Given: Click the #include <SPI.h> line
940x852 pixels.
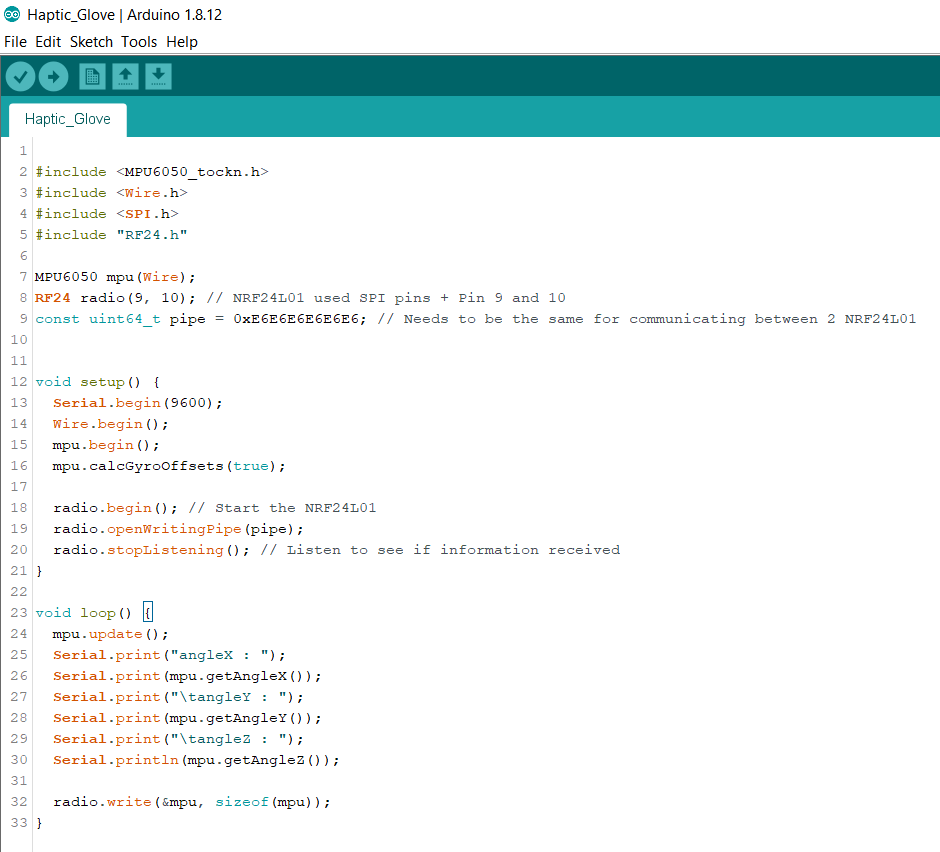Looking at the screenshot, I should tap(107, 214).
